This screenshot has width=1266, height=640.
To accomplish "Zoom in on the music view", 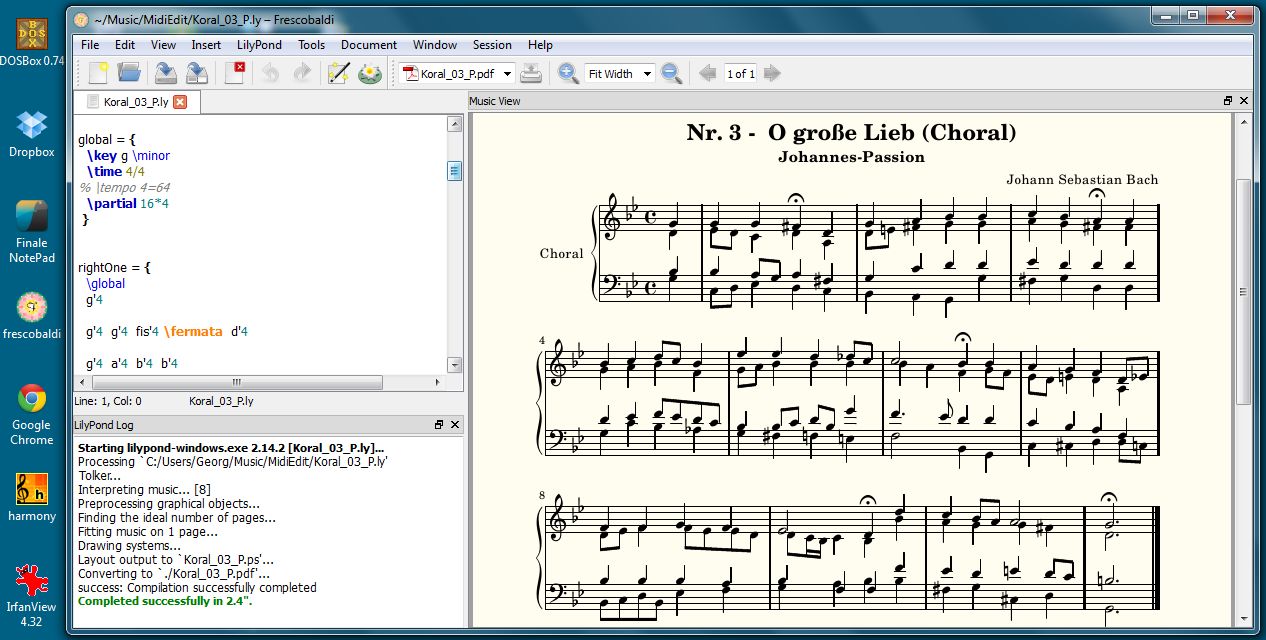I will point(568,73).
